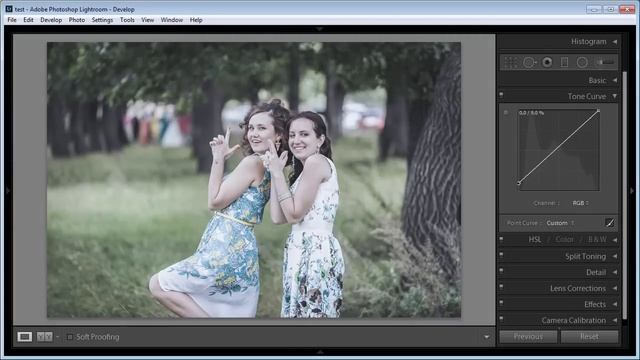
Task: Show the top module picker via arrow
Action: [x=320, y=29]
